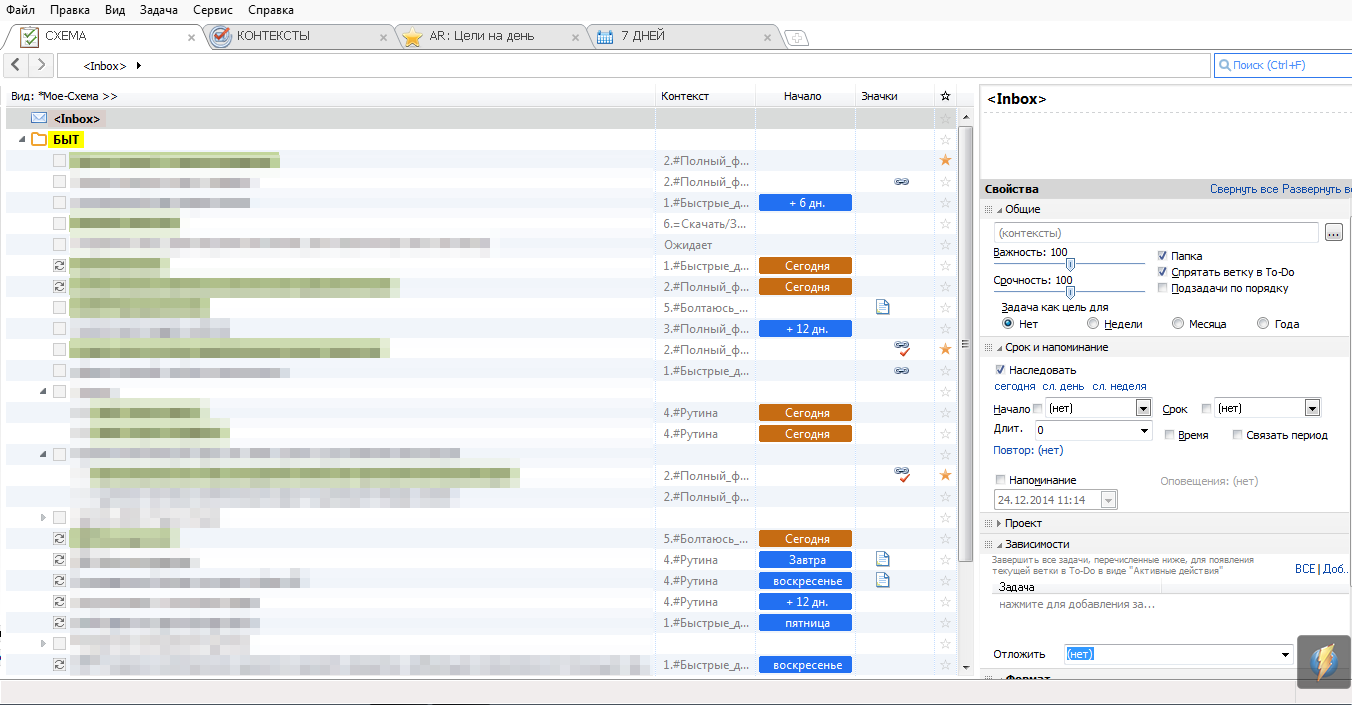Click the forward navigation arrow

[41, 65]
